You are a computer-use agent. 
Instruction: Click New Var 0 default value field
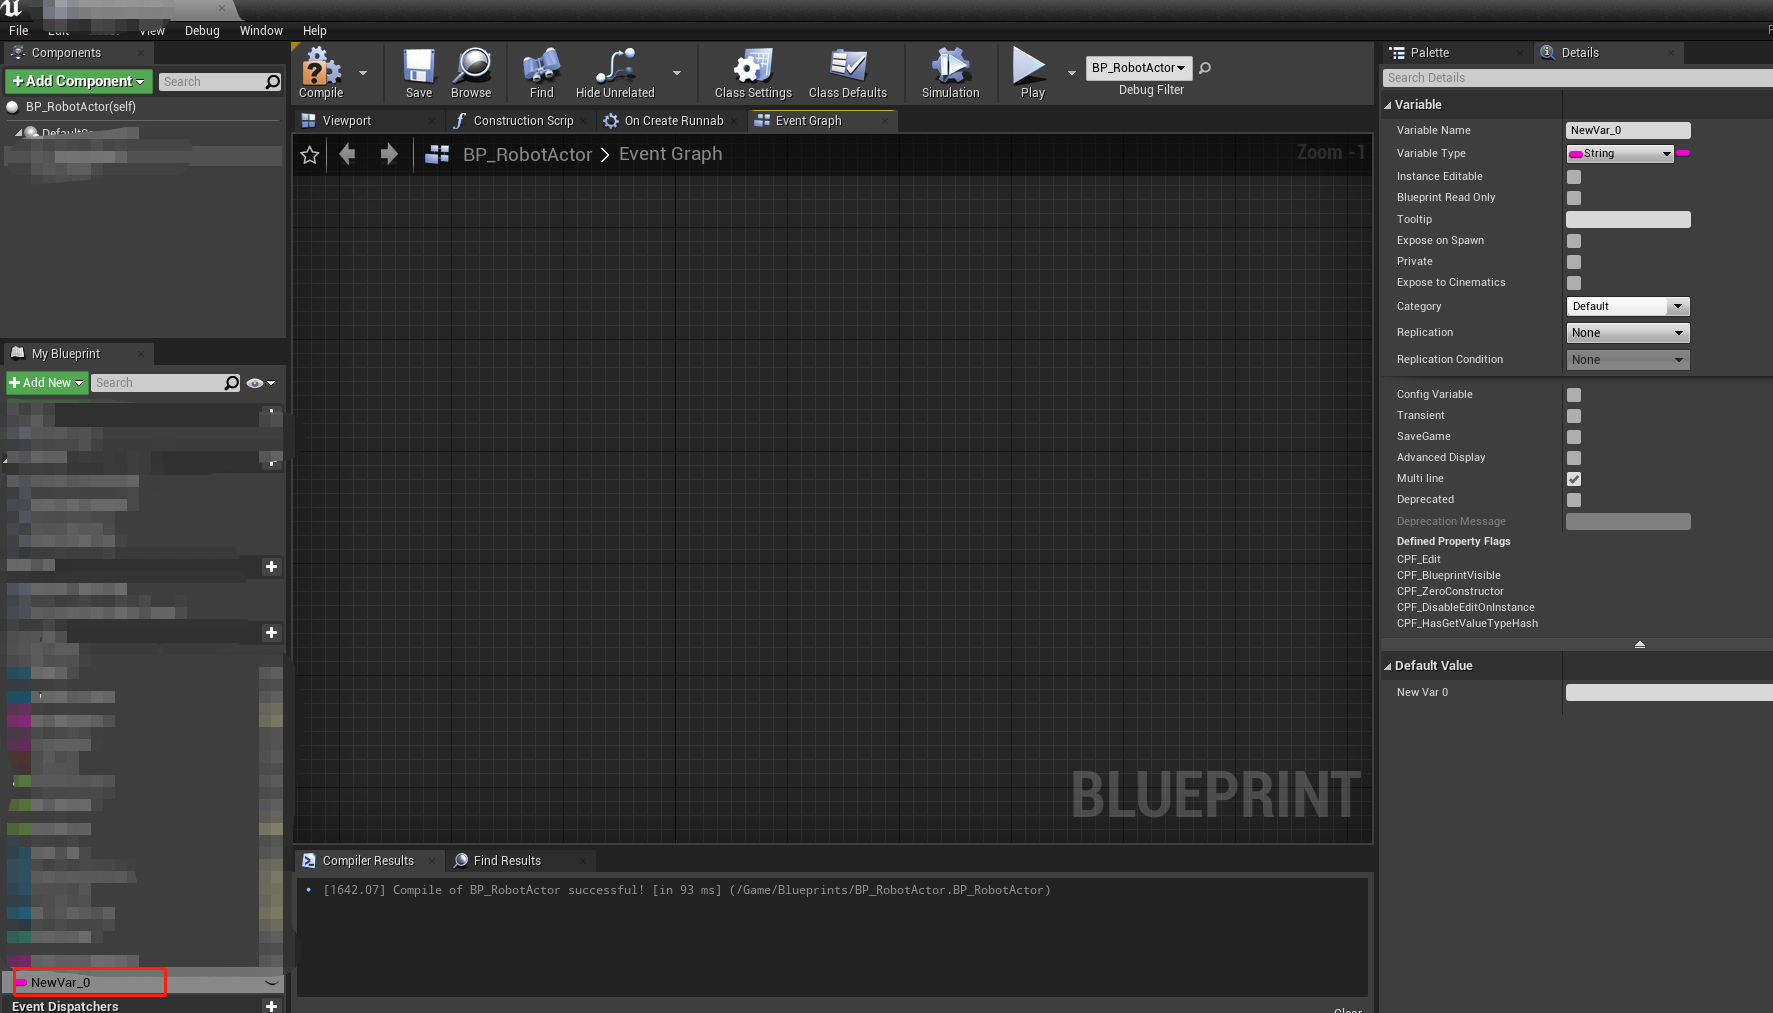click(1668, 693)
